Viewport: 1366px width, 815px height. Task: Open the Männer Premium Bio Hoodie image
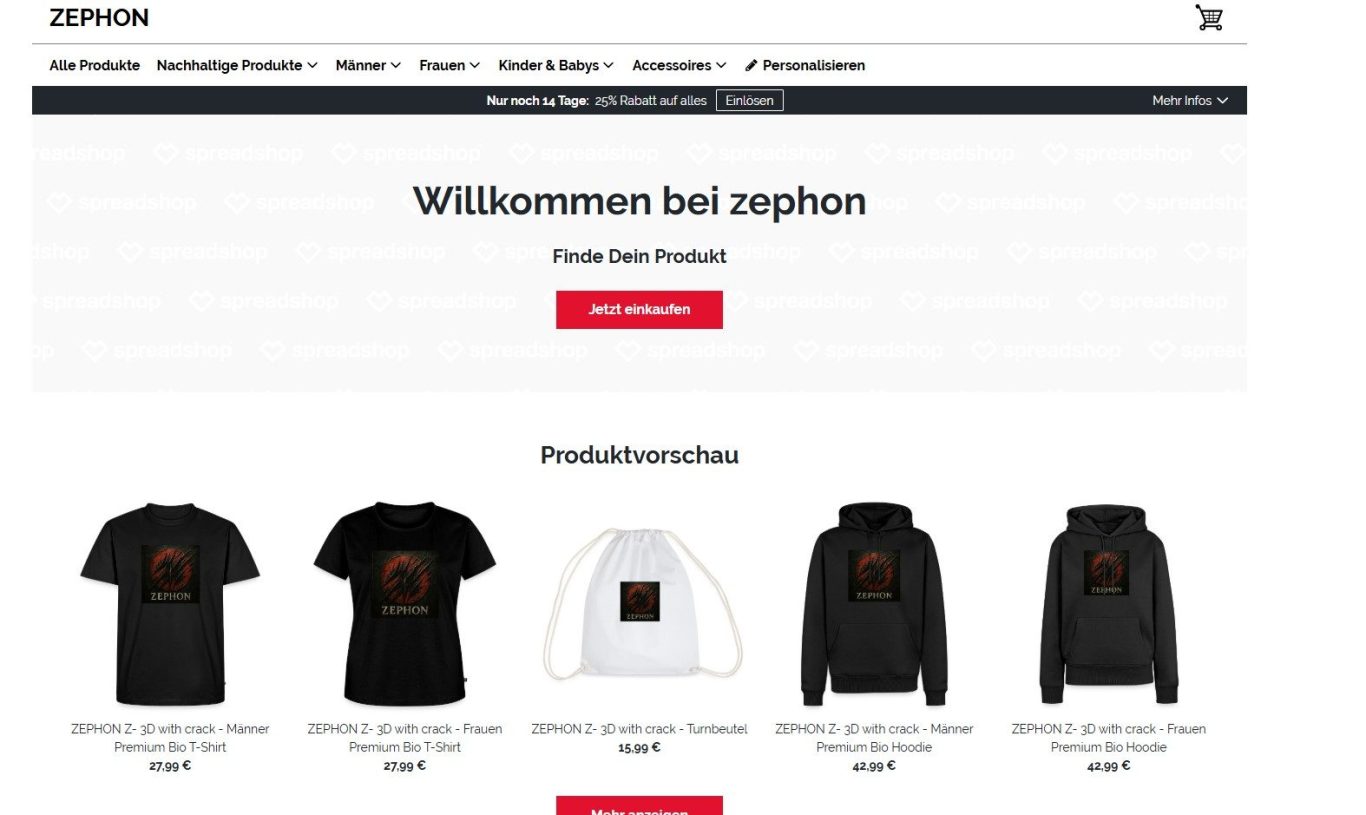tap(874, 605)
